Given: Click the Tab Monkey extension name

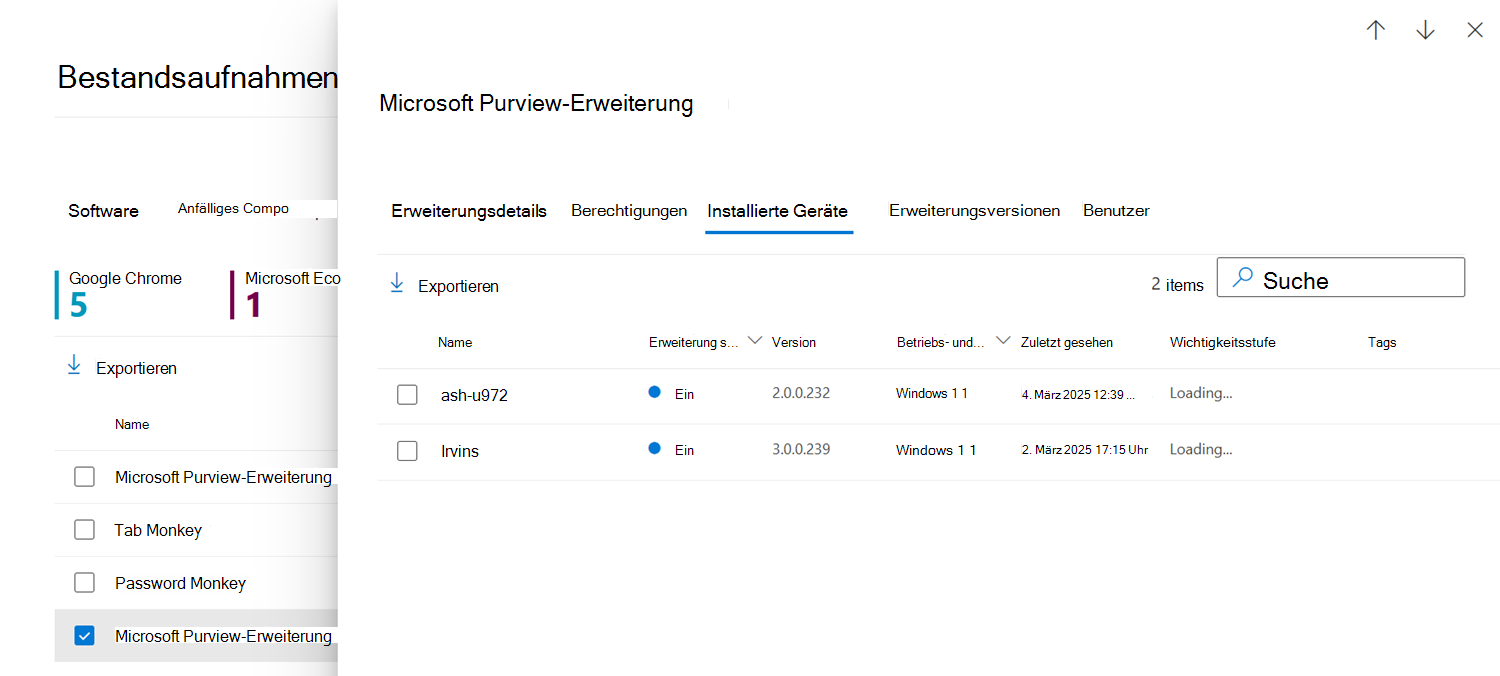Looking at the screenshot, I should pos(158,530).
